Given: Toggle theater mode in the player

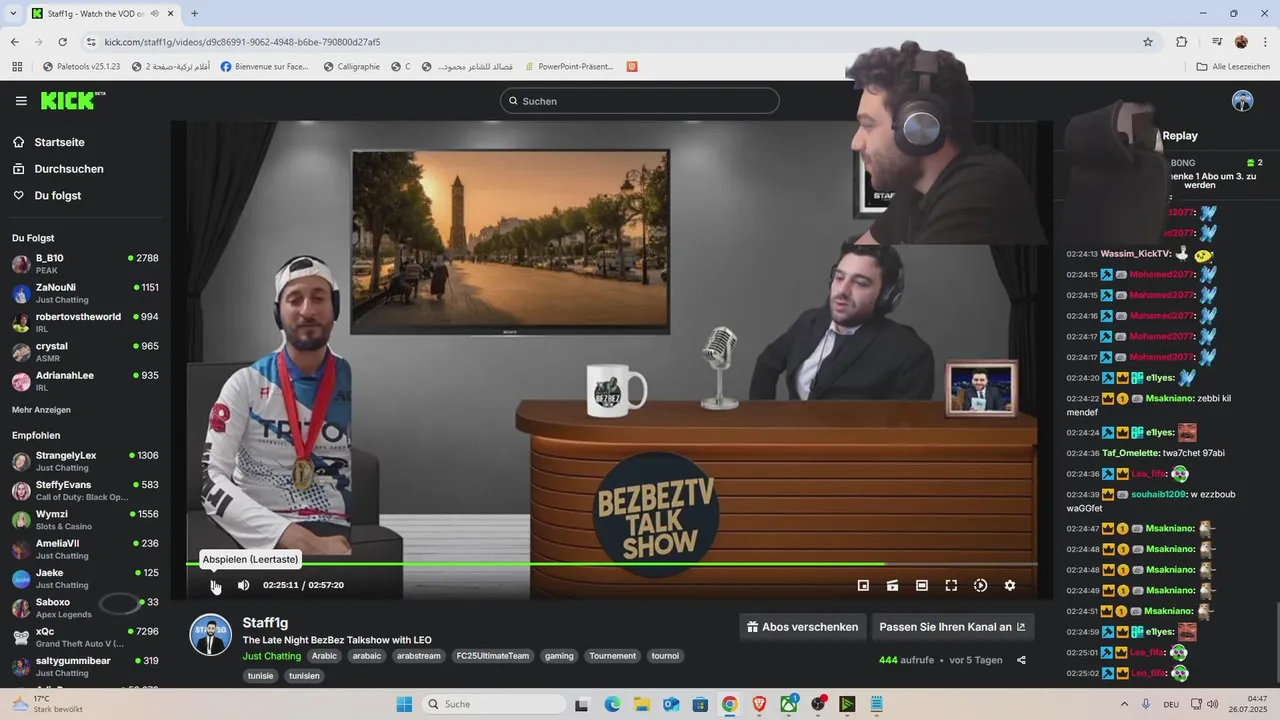Looking at the screenshot, I should point(922,585).
